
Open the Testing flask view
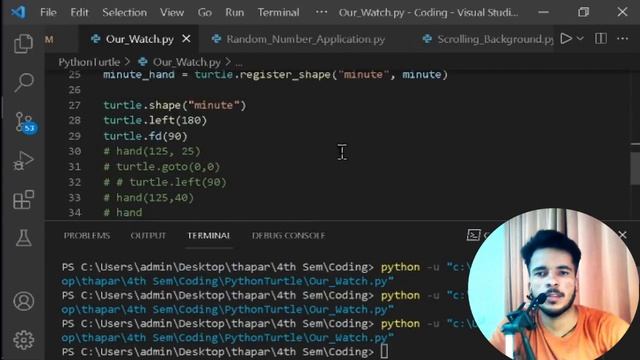tap(23, 238)
